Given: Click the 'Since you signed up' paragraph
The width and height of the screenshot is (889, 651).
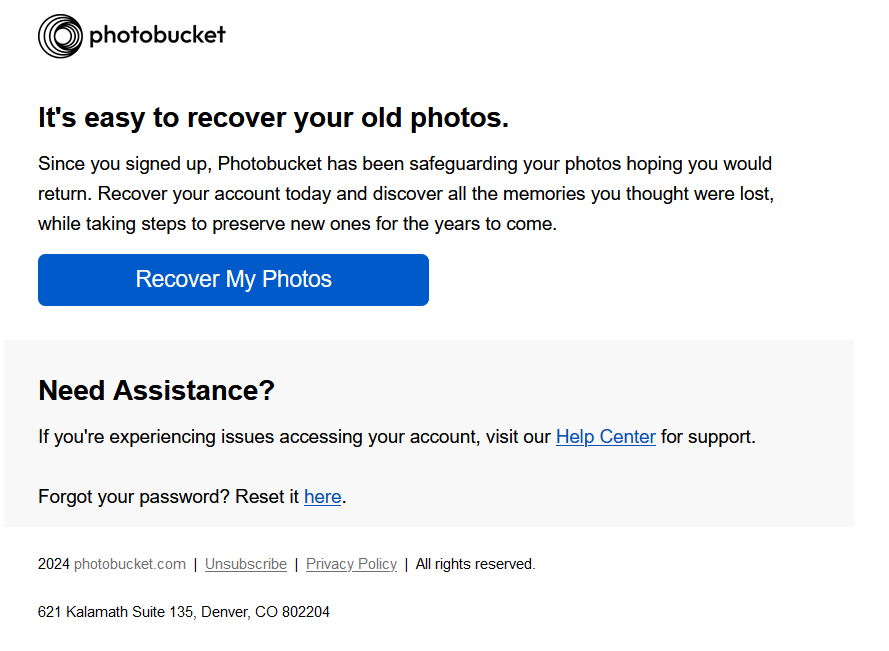Looking at the screenshot, I should [x=406, y=193].
